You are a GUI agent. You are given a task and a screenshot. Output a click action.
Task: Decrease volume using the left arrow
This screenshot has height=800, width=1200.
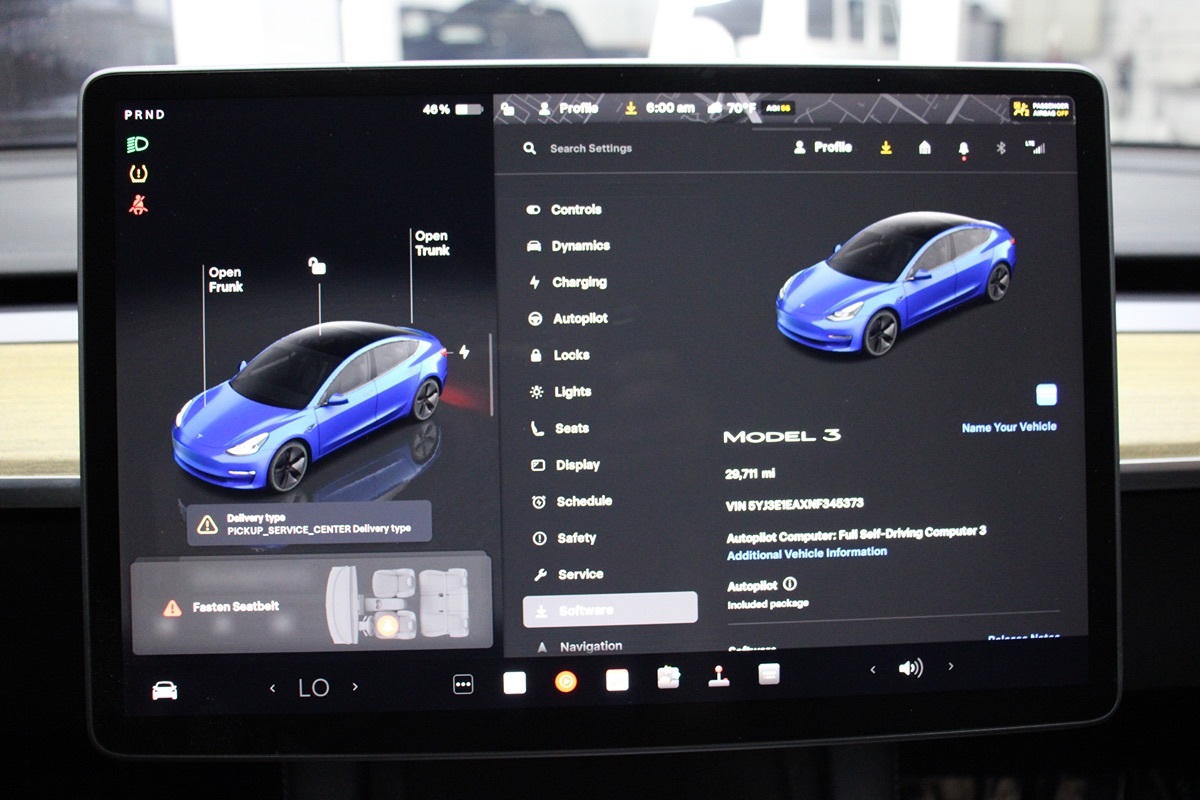click(872, 669)
